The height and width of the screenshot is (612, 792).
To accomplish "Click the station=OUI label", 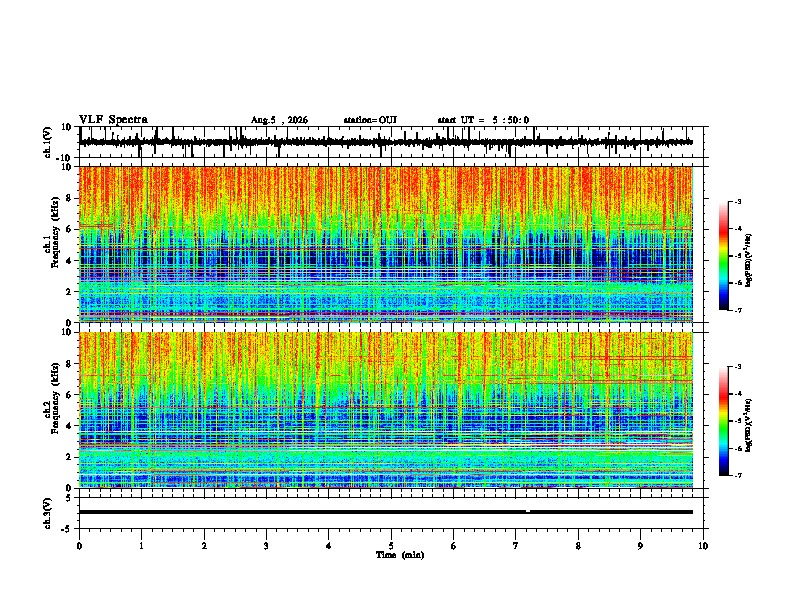I will (370, 120).
